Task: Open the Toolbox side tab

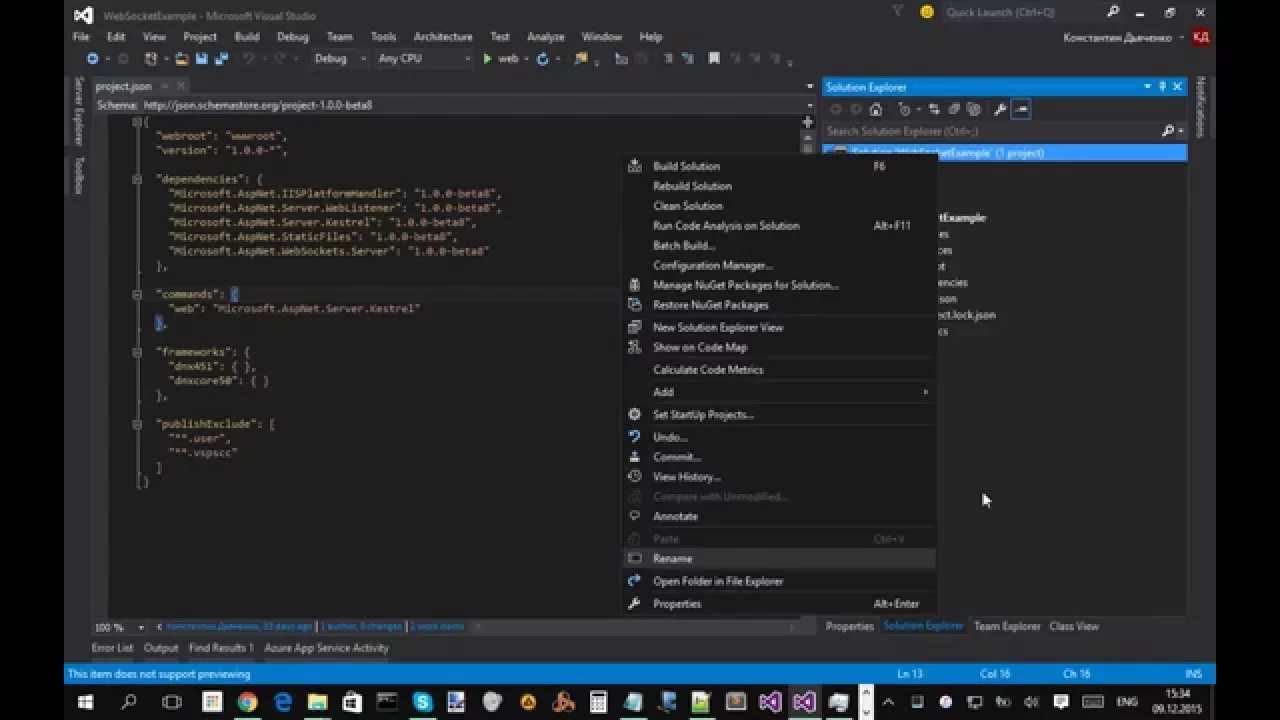Action: coord(79,175)
